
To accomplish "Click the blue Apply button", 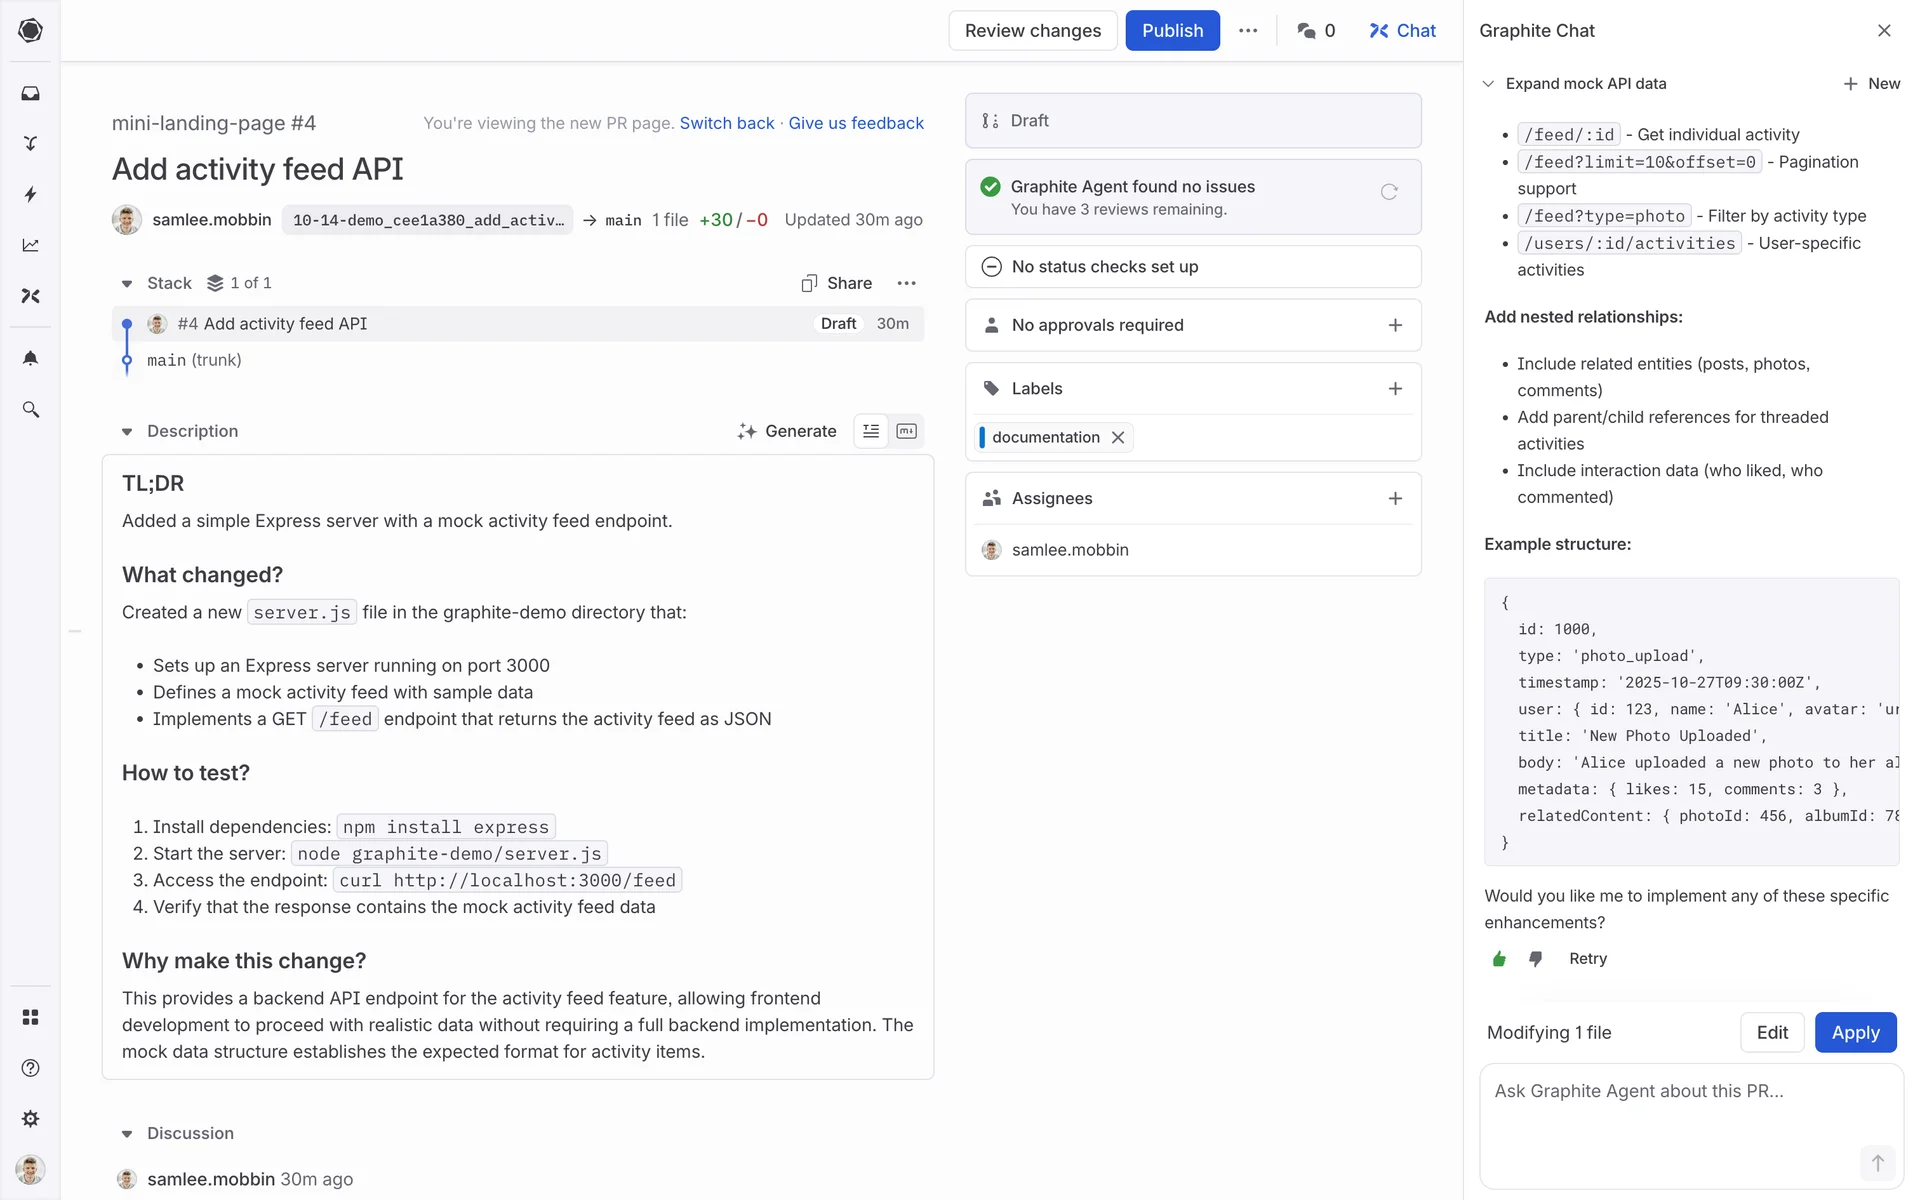I will [1855, 1033].
